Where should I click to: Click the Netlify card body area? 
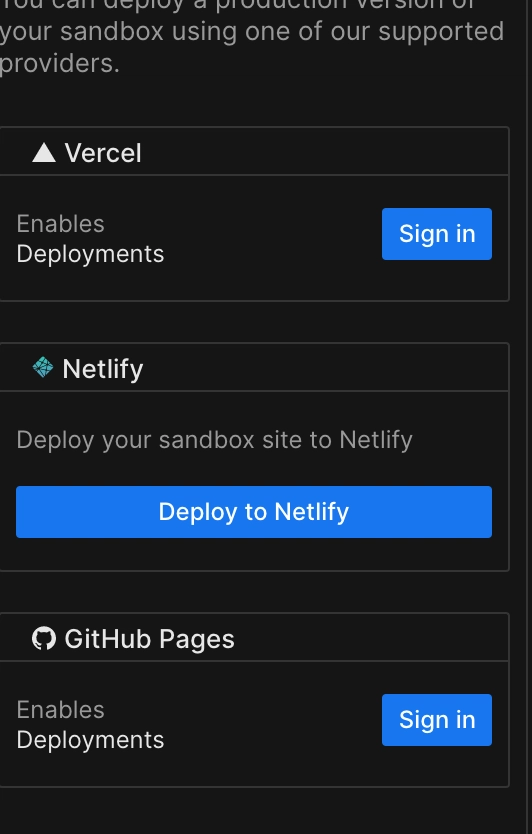[254, 481]
